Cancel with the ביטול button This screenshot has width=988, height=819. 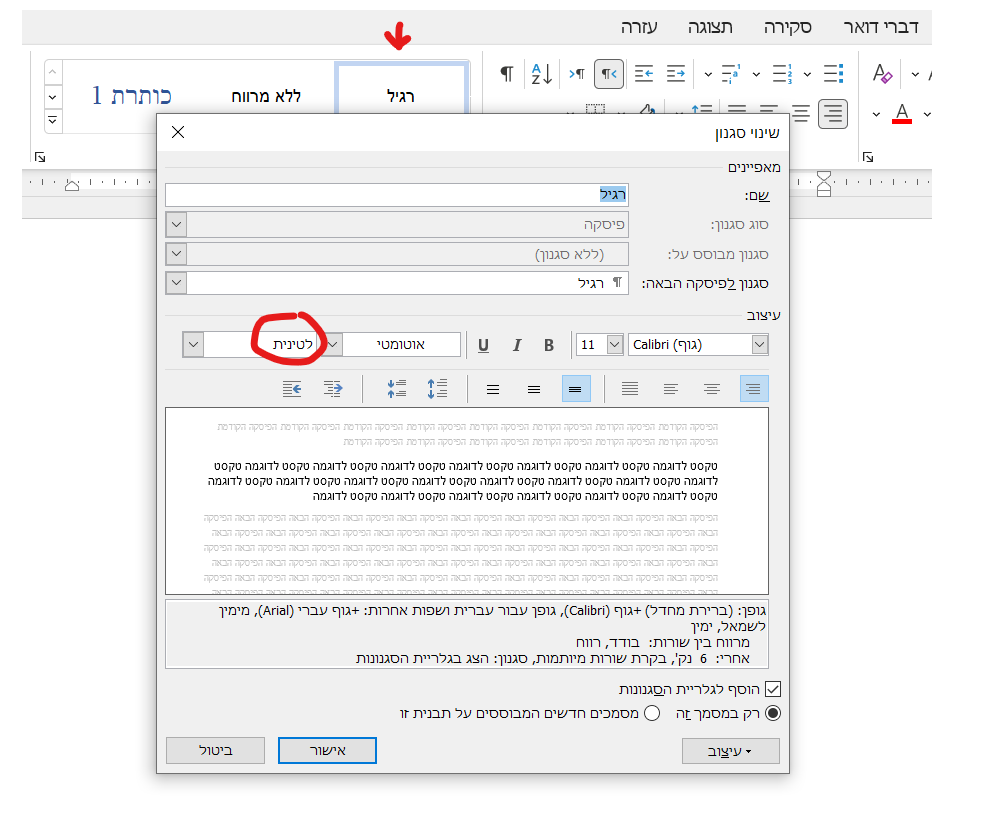215,750
